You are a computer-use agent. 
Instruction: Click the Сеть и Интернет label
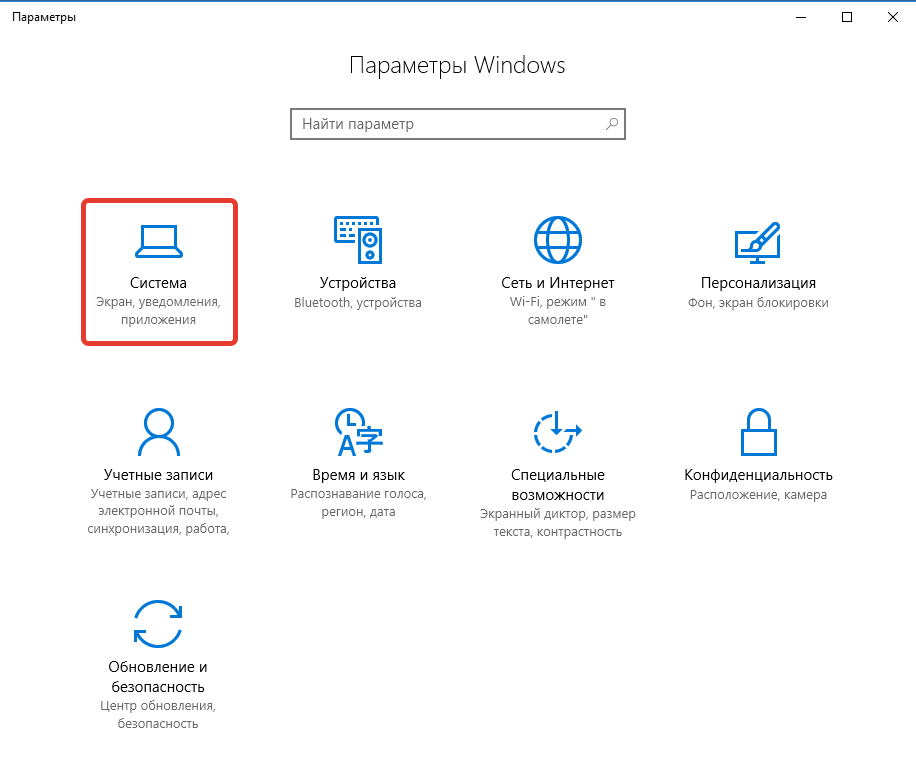tap(558, 283)
